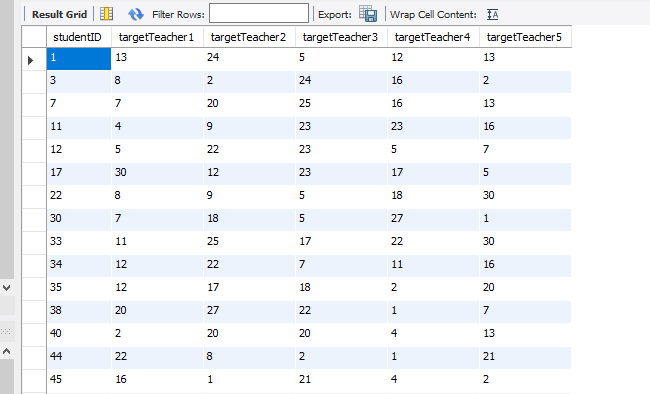
Task: Select the studentID 33 cell
Action: pyautogui.click(x=79, y=242)
